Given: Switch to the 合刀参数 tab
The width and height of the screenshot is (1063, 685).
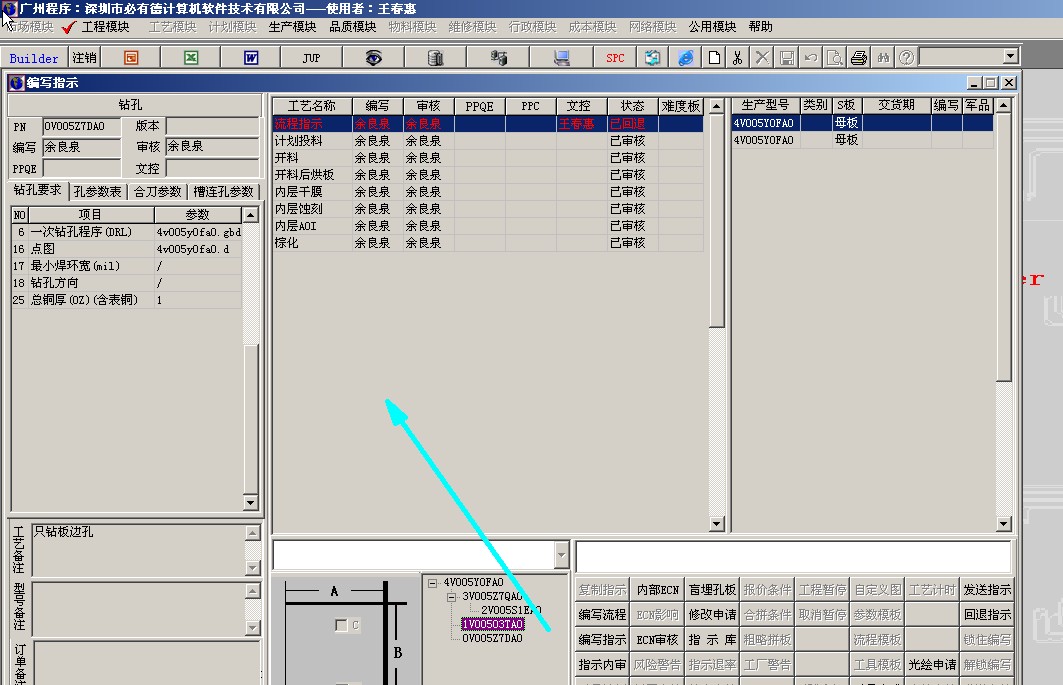Looking at the screenshot, I should (x=158, y=192).
